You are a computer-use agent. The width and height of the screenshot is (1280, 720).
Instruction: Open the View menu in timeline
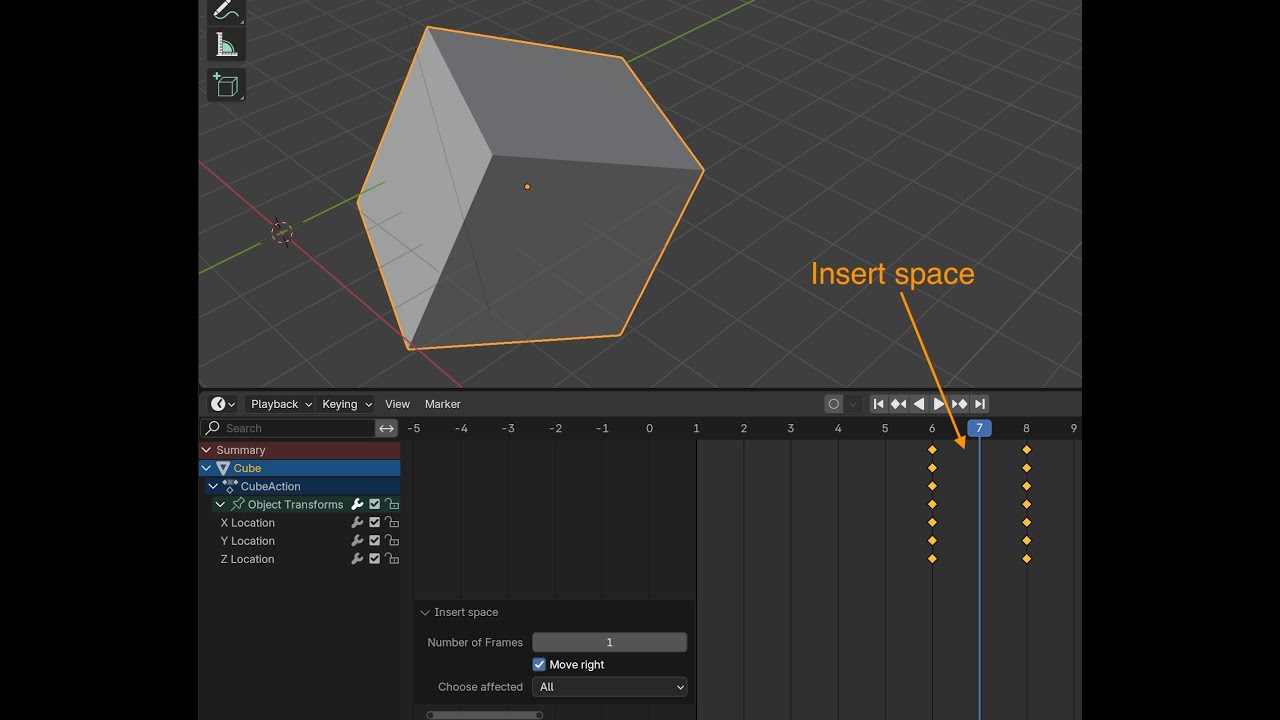point(397,404)
